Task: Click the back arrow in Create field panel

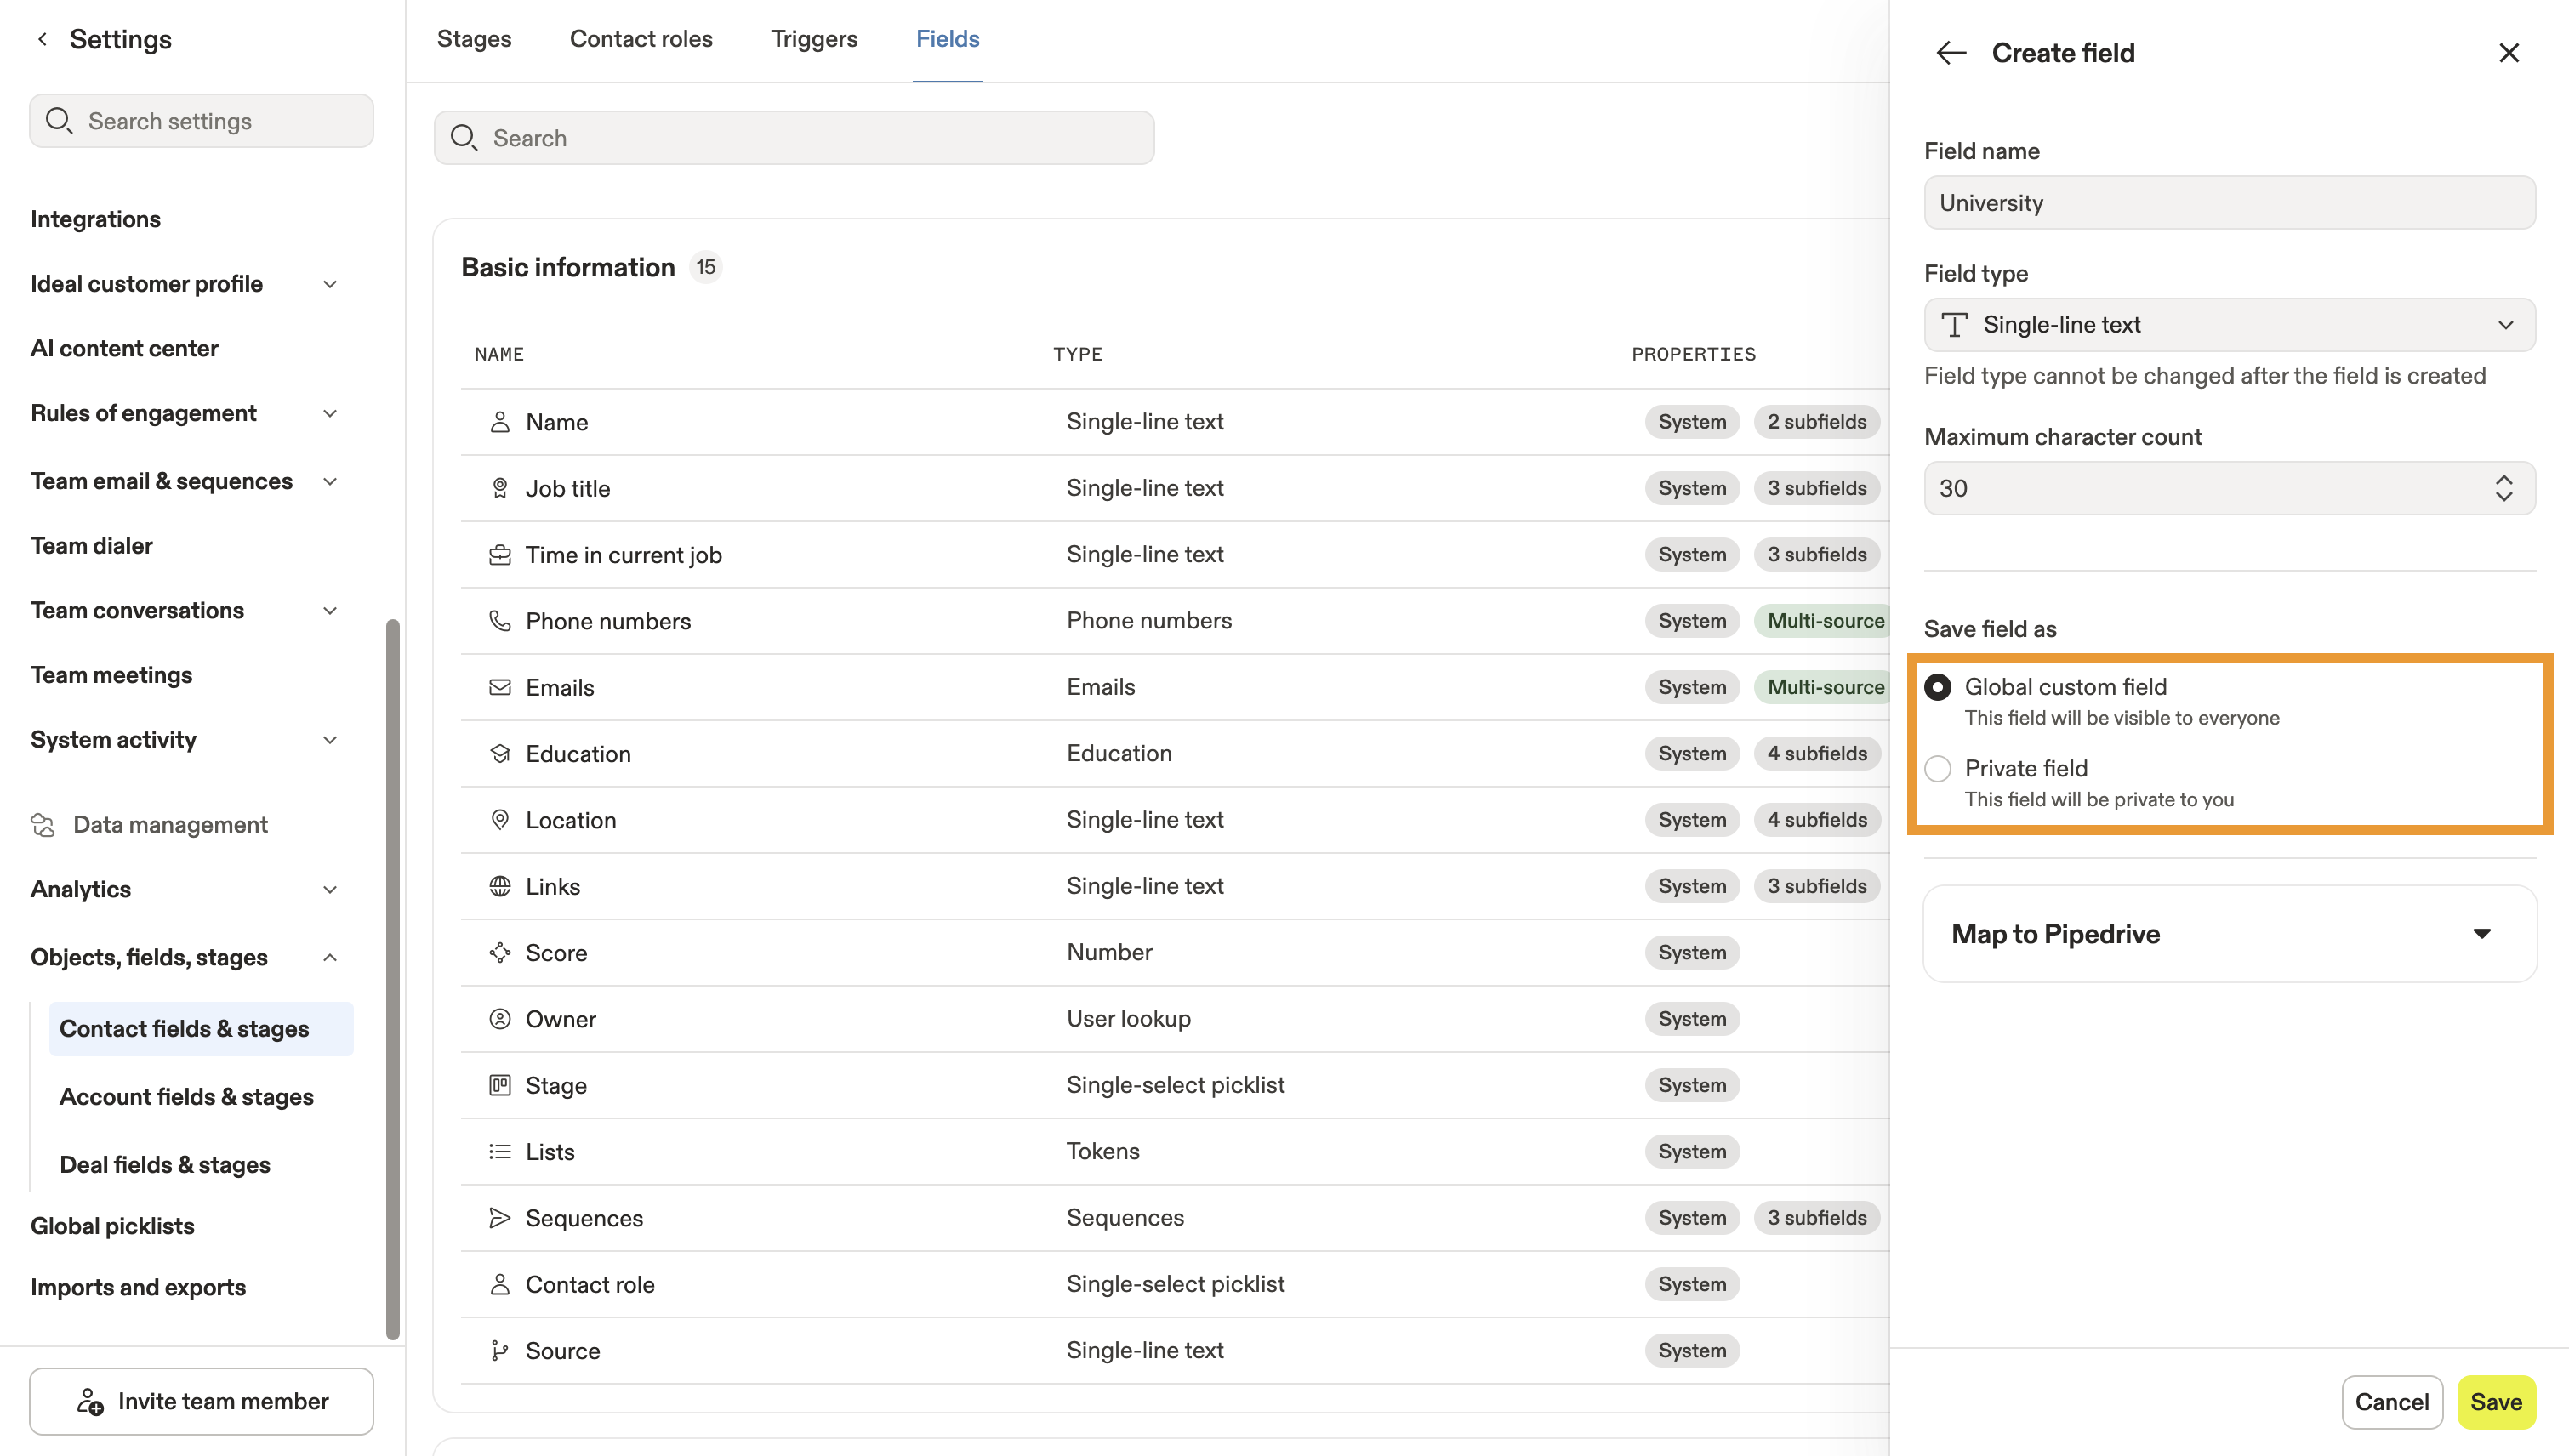Action: (x=1951, y=53)
